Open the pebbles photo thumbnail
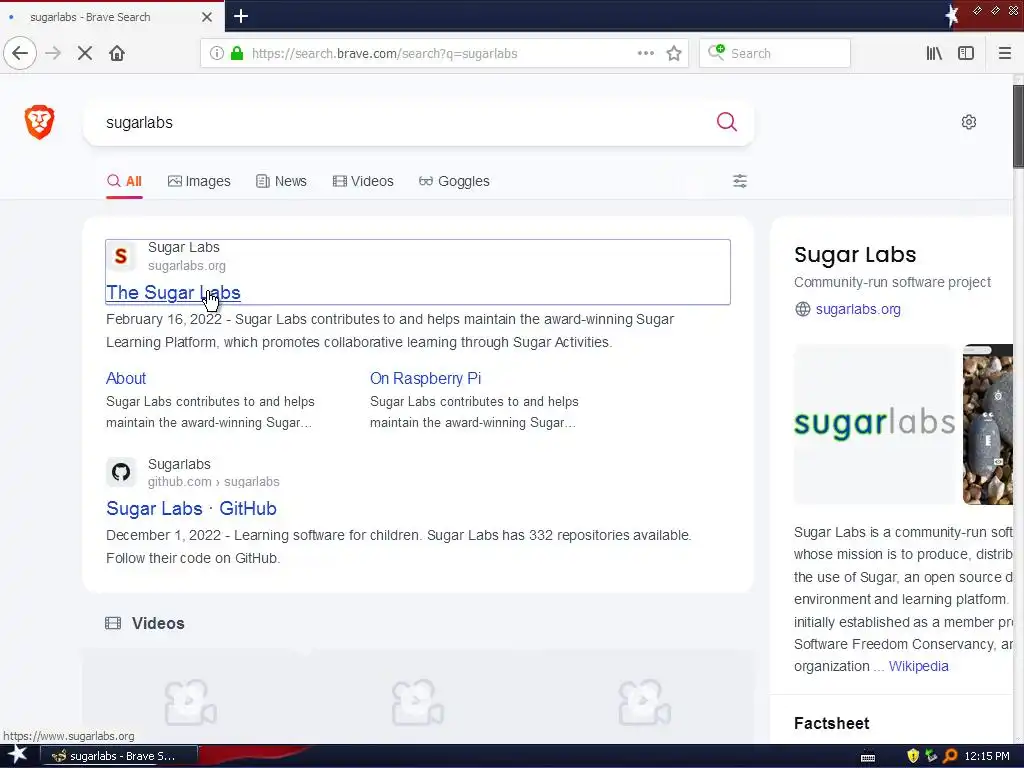This screenshot has width=1024, height=768. [987, 424]
